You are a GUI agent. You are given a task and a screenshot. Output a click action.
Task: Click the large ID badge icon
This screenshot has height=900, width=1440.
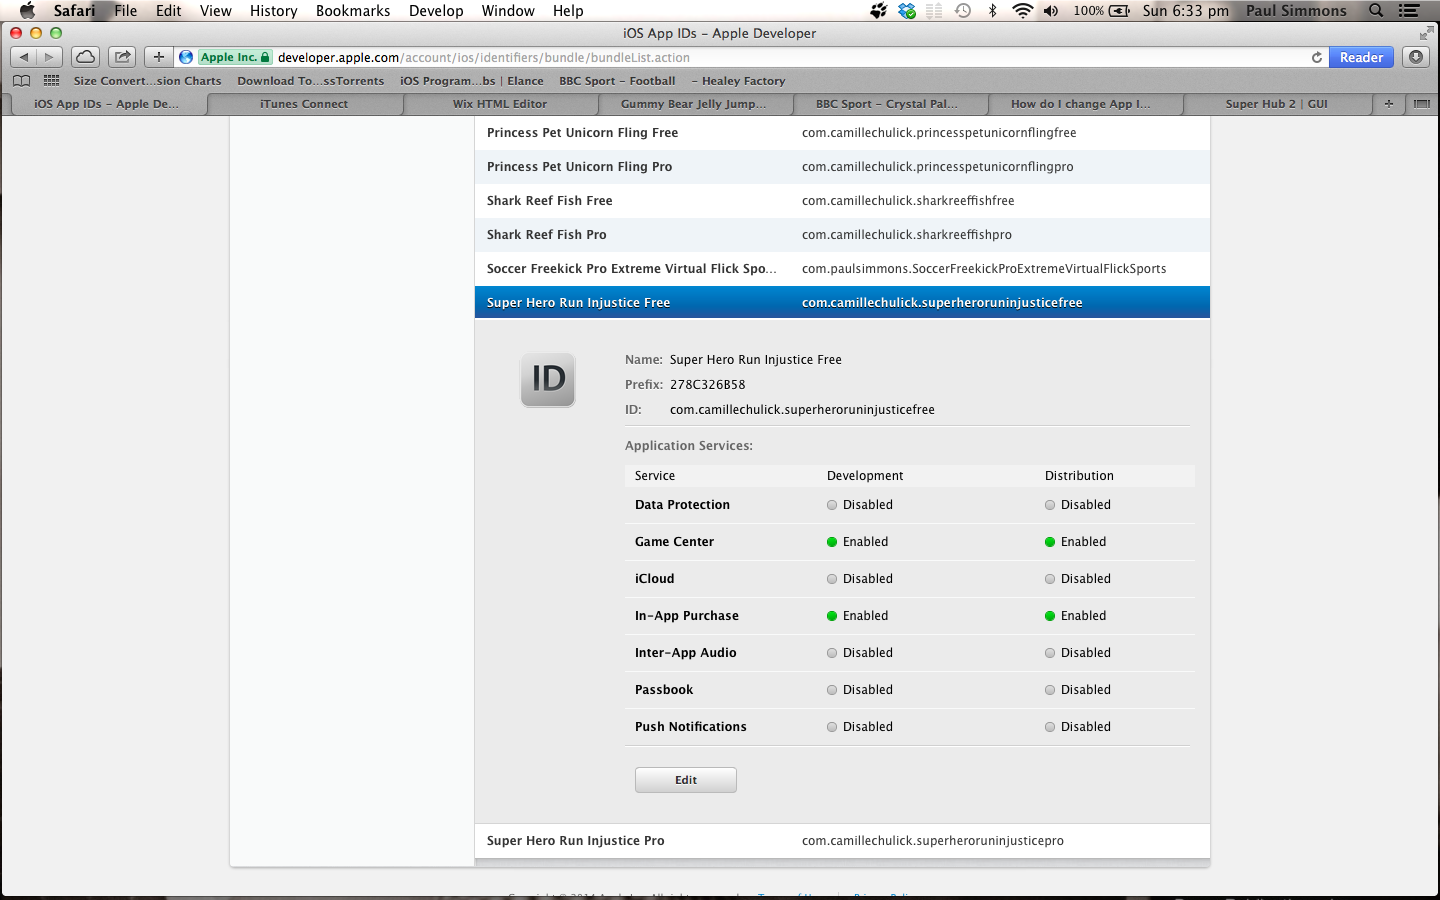548,380
